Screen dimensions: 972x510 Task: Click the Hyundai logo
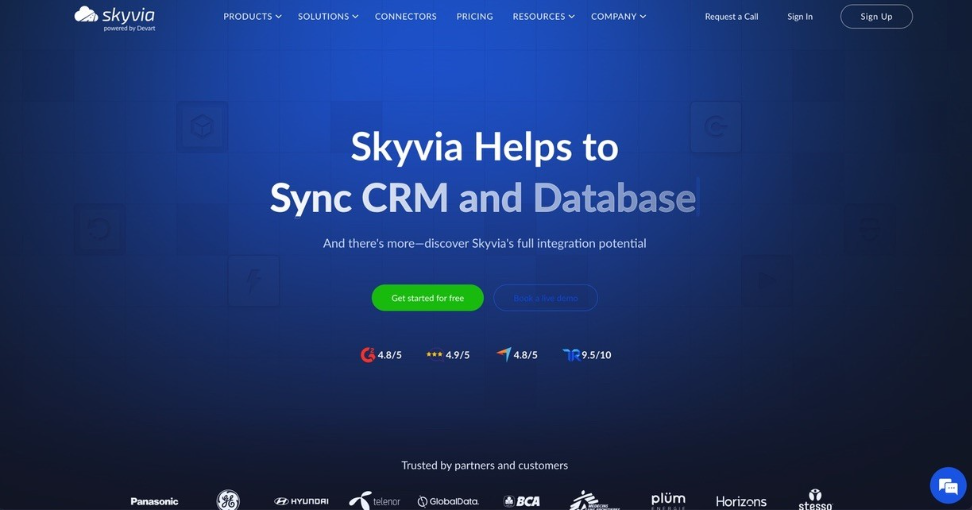301,501
